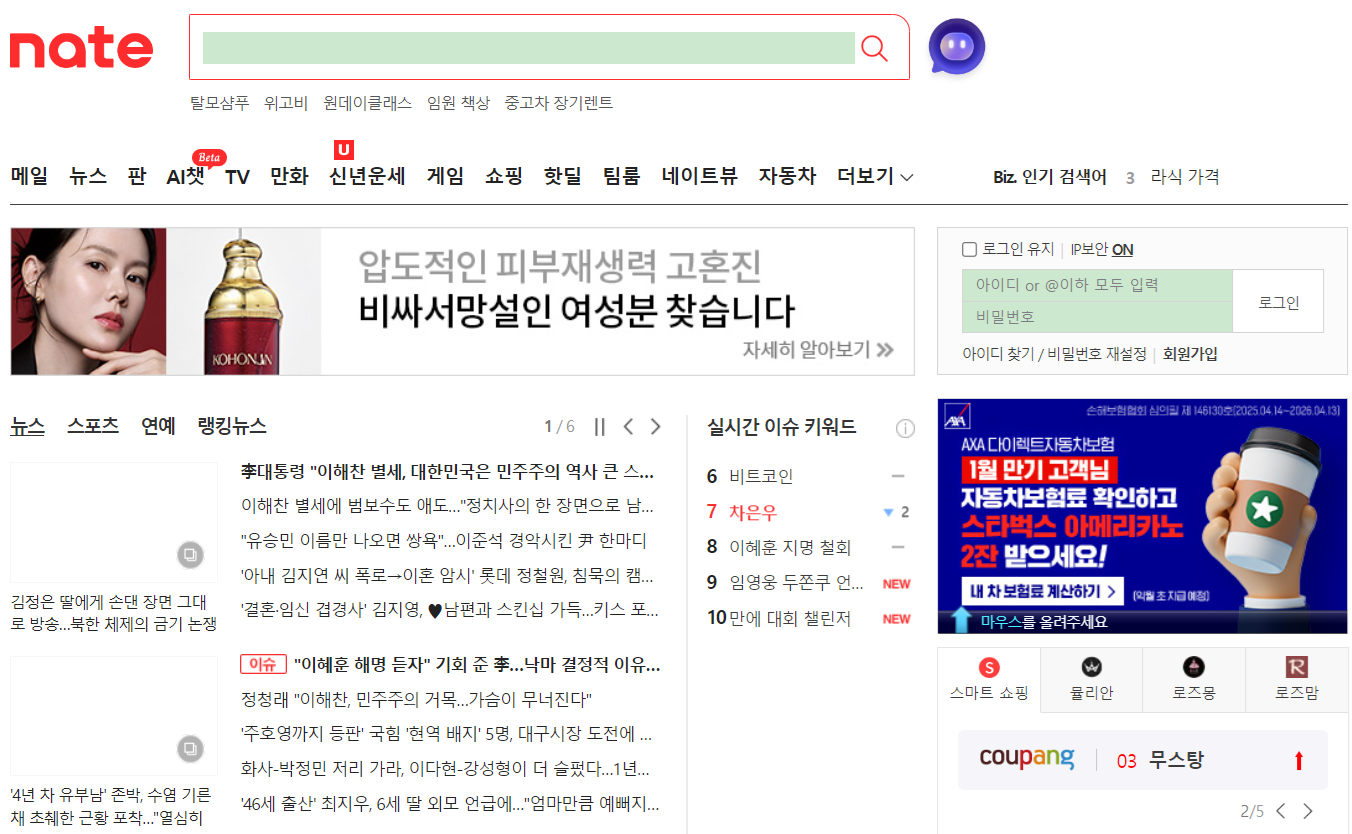Open the 김정은 news thumbnail
Image resolution: width=1352 pixels, height=834 pixels.
click(114, 522)
